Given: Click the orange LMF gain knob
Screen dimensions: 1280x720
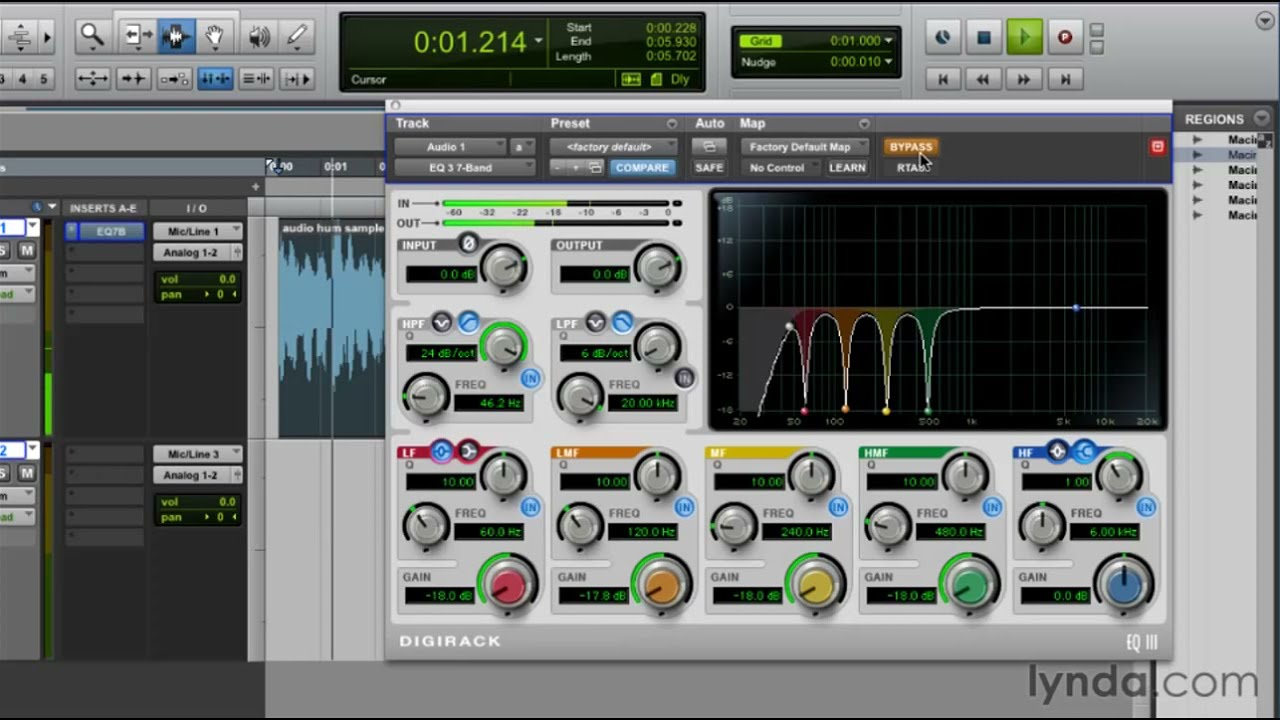Looking at the screenshot, I should coord(661,585).
